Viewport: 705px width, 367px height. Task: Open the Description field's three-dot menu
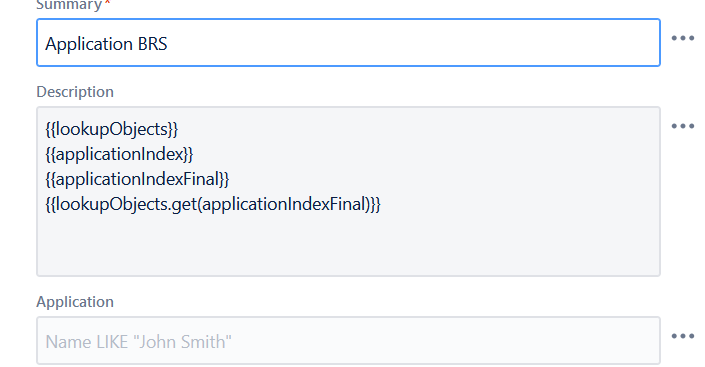[683, 126]
